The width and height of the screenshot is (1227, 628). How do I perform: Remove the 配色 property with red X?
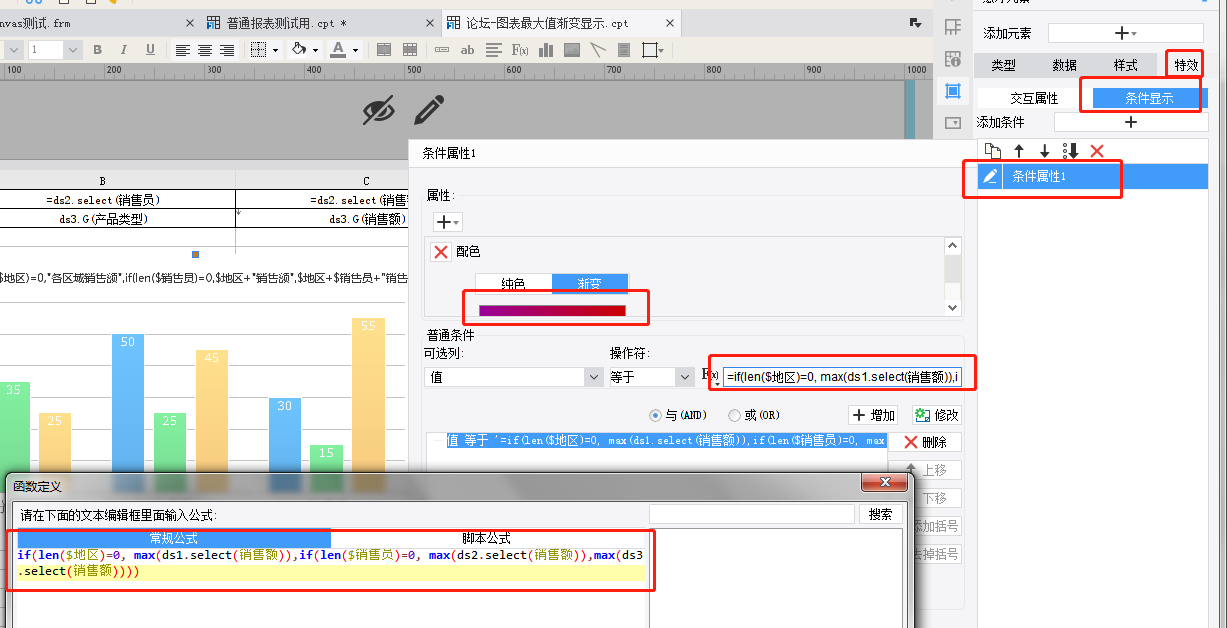(440, 252)
